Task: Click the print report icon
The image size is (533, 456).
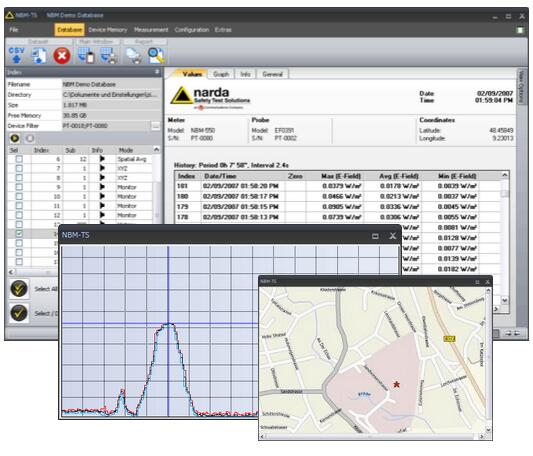Action: 134,56
